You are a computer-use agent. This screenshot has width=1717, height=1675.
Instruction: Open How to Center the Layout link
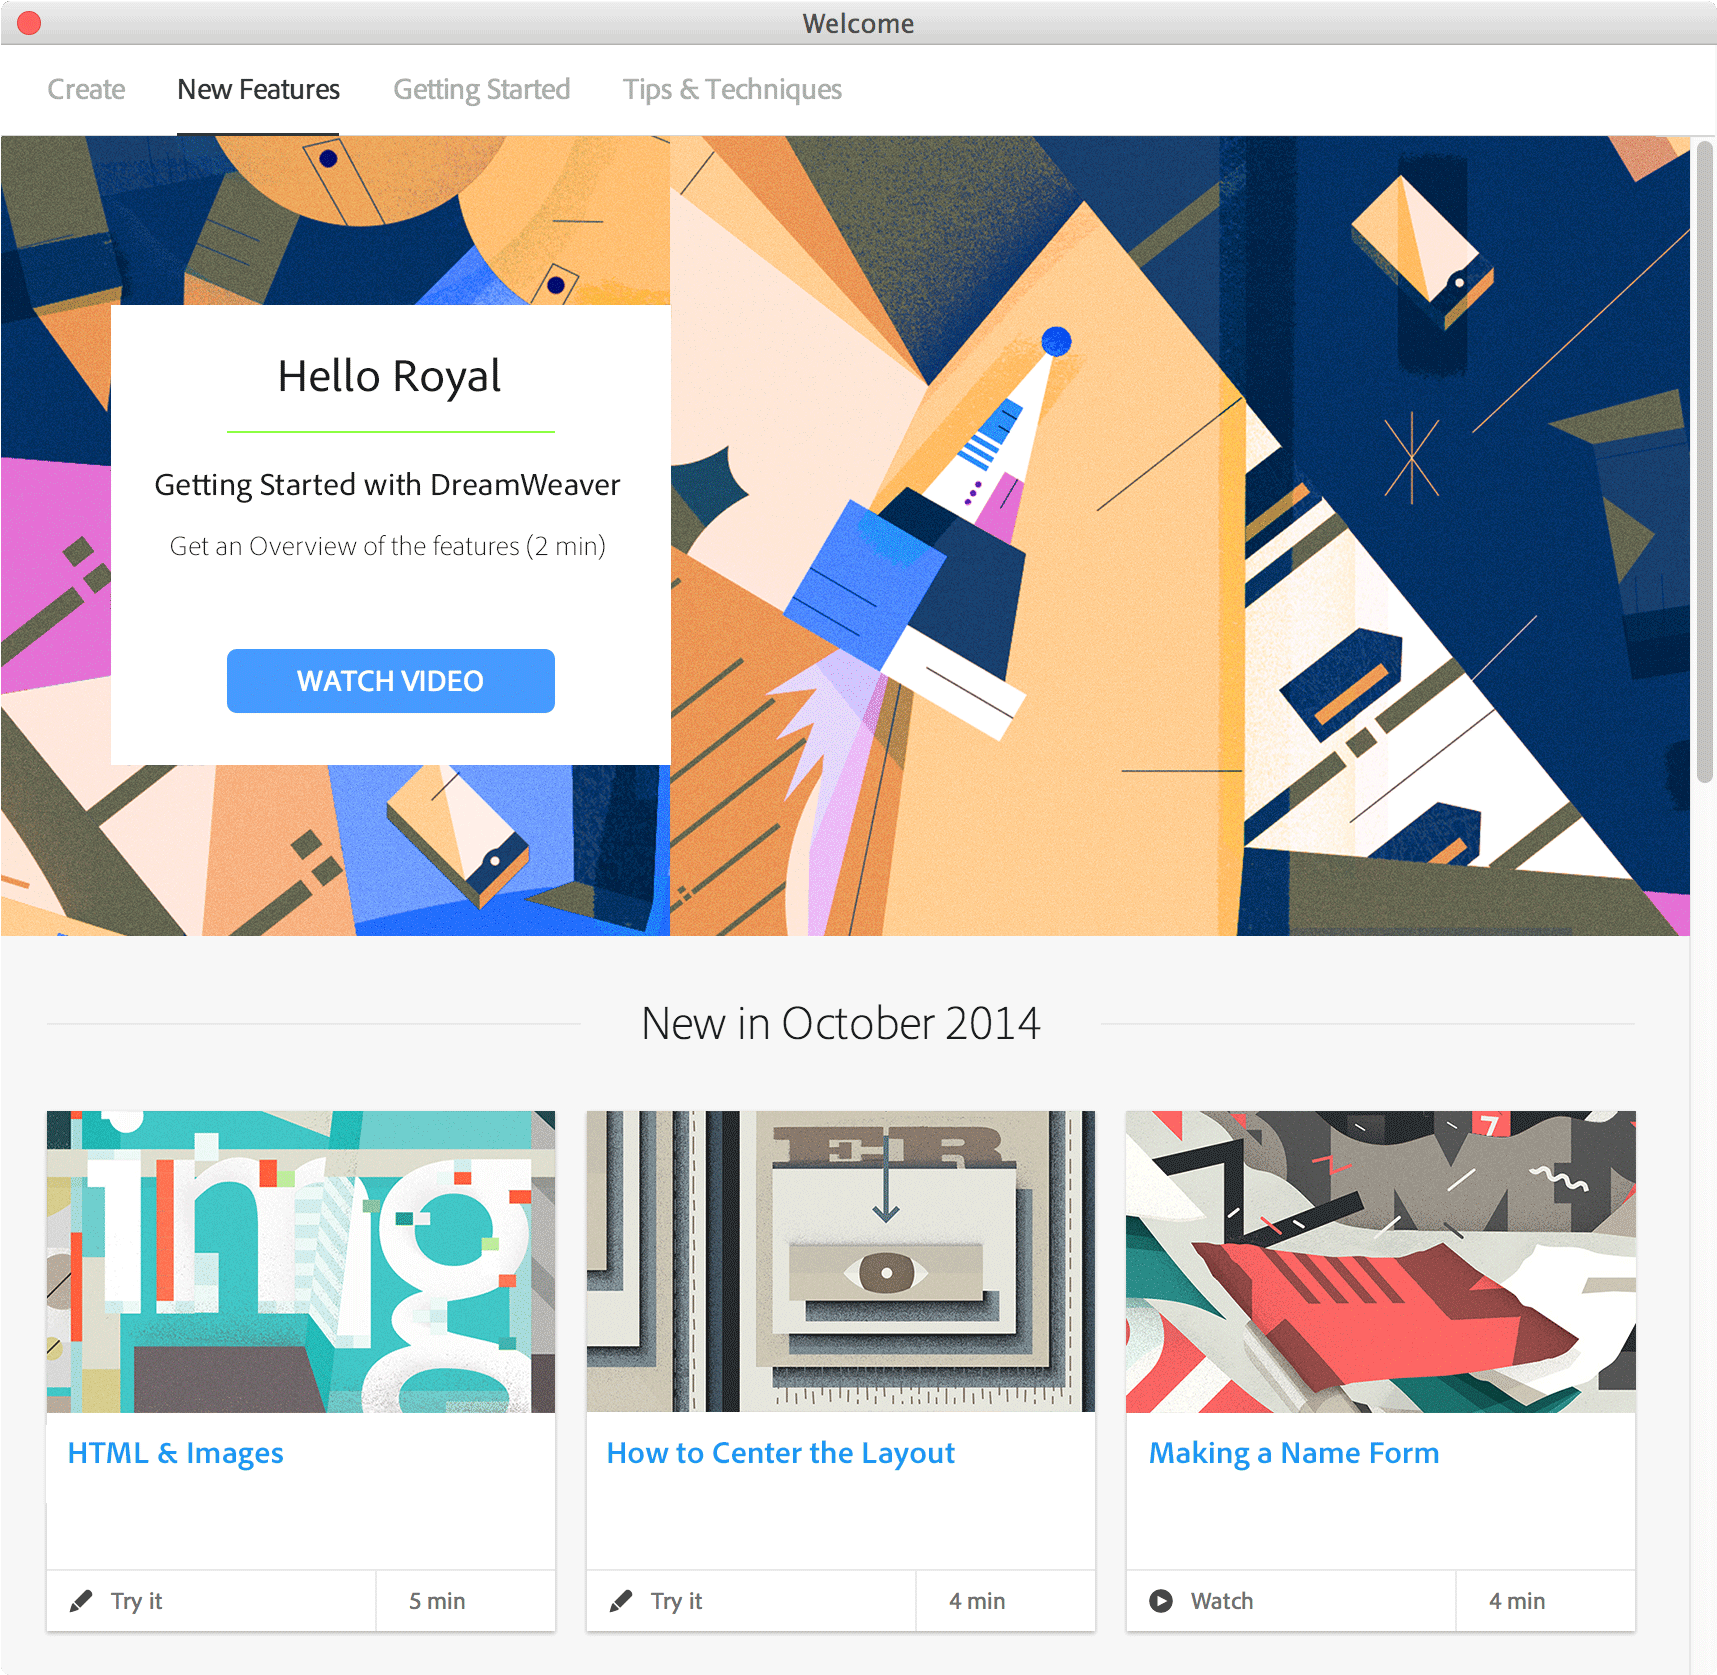click(781, 1453)
